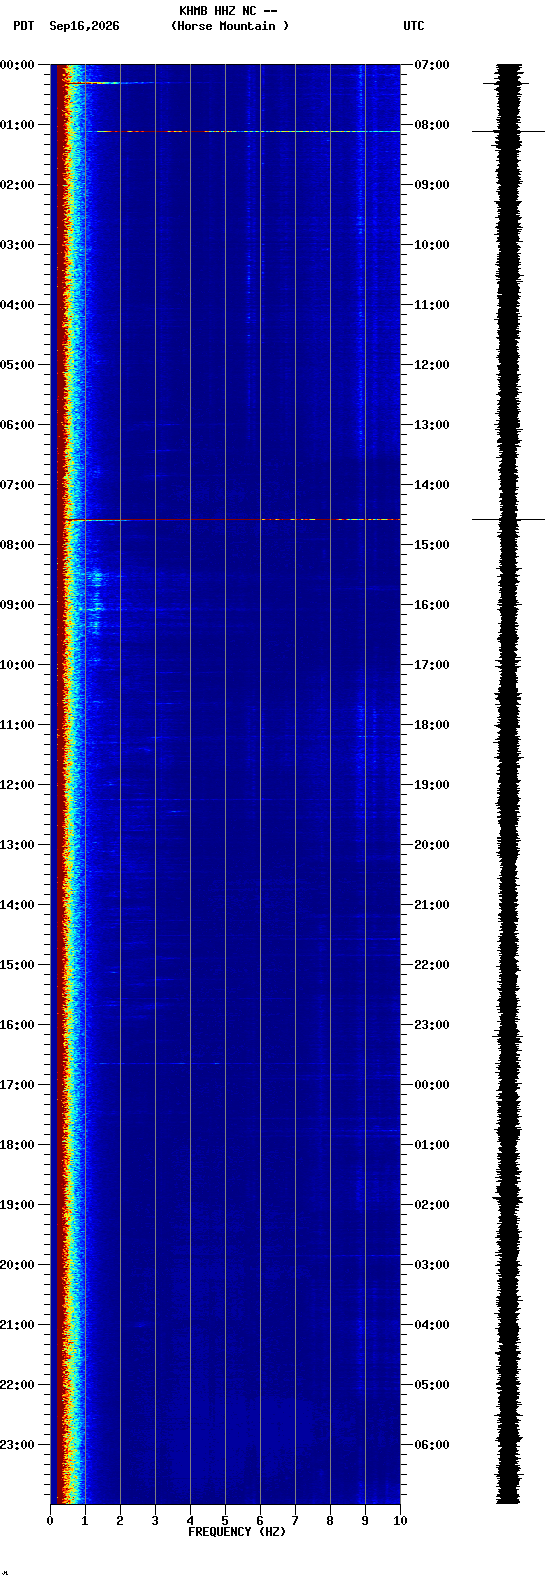Select the PDT time label '04:00'
The width and height of the screenshot is (552, 1584).
(17, 305)
